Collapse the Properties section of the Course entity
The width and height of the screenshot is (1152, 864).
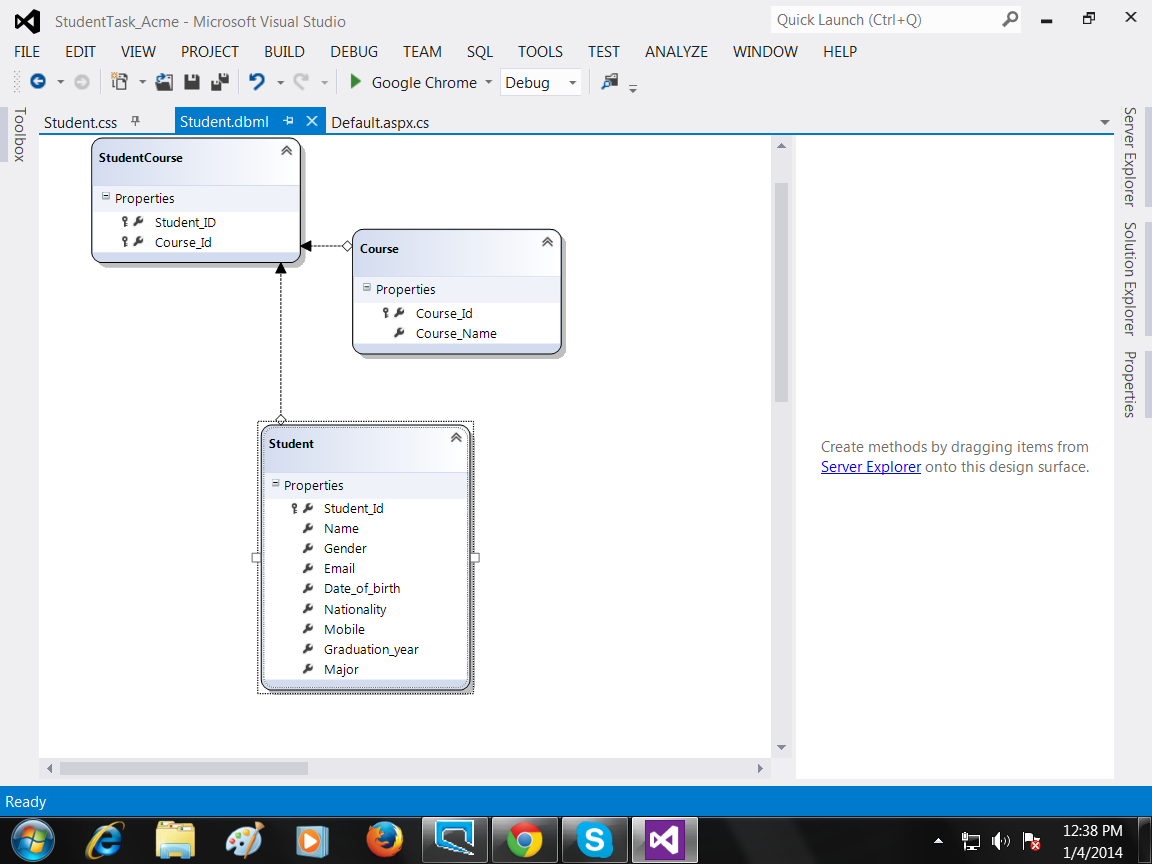(x=367, y=288)
